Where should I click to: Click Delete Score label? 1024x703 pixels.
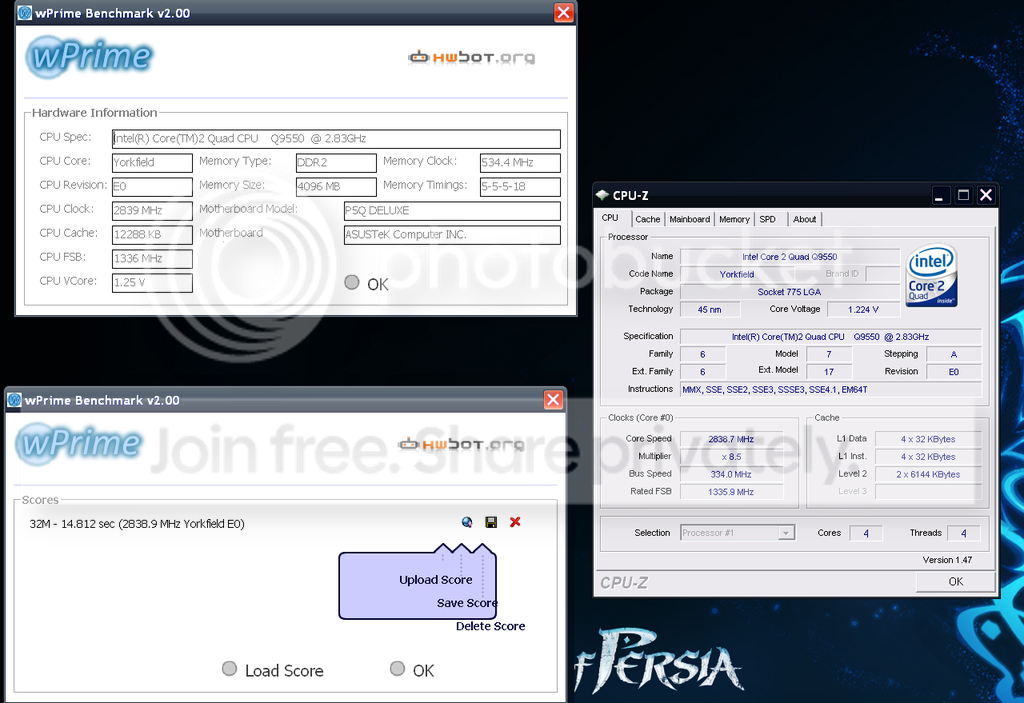point(490,626)
